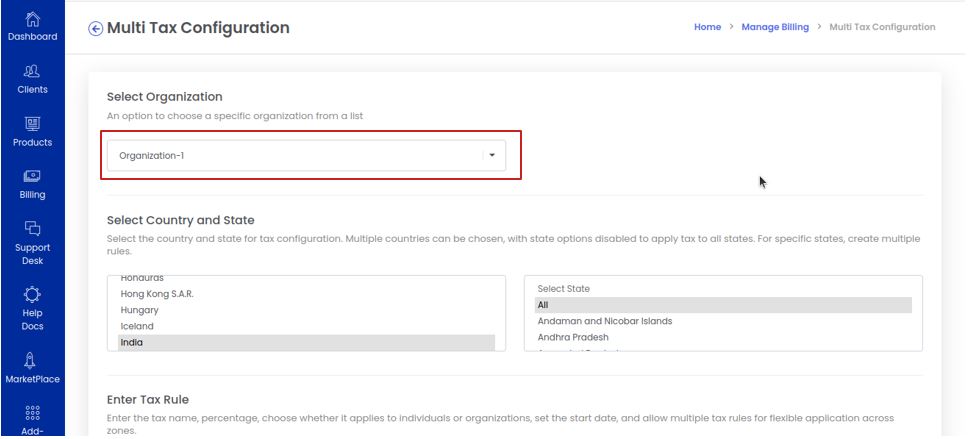
Task: Choose All in the state list
Action: [723, 305]
